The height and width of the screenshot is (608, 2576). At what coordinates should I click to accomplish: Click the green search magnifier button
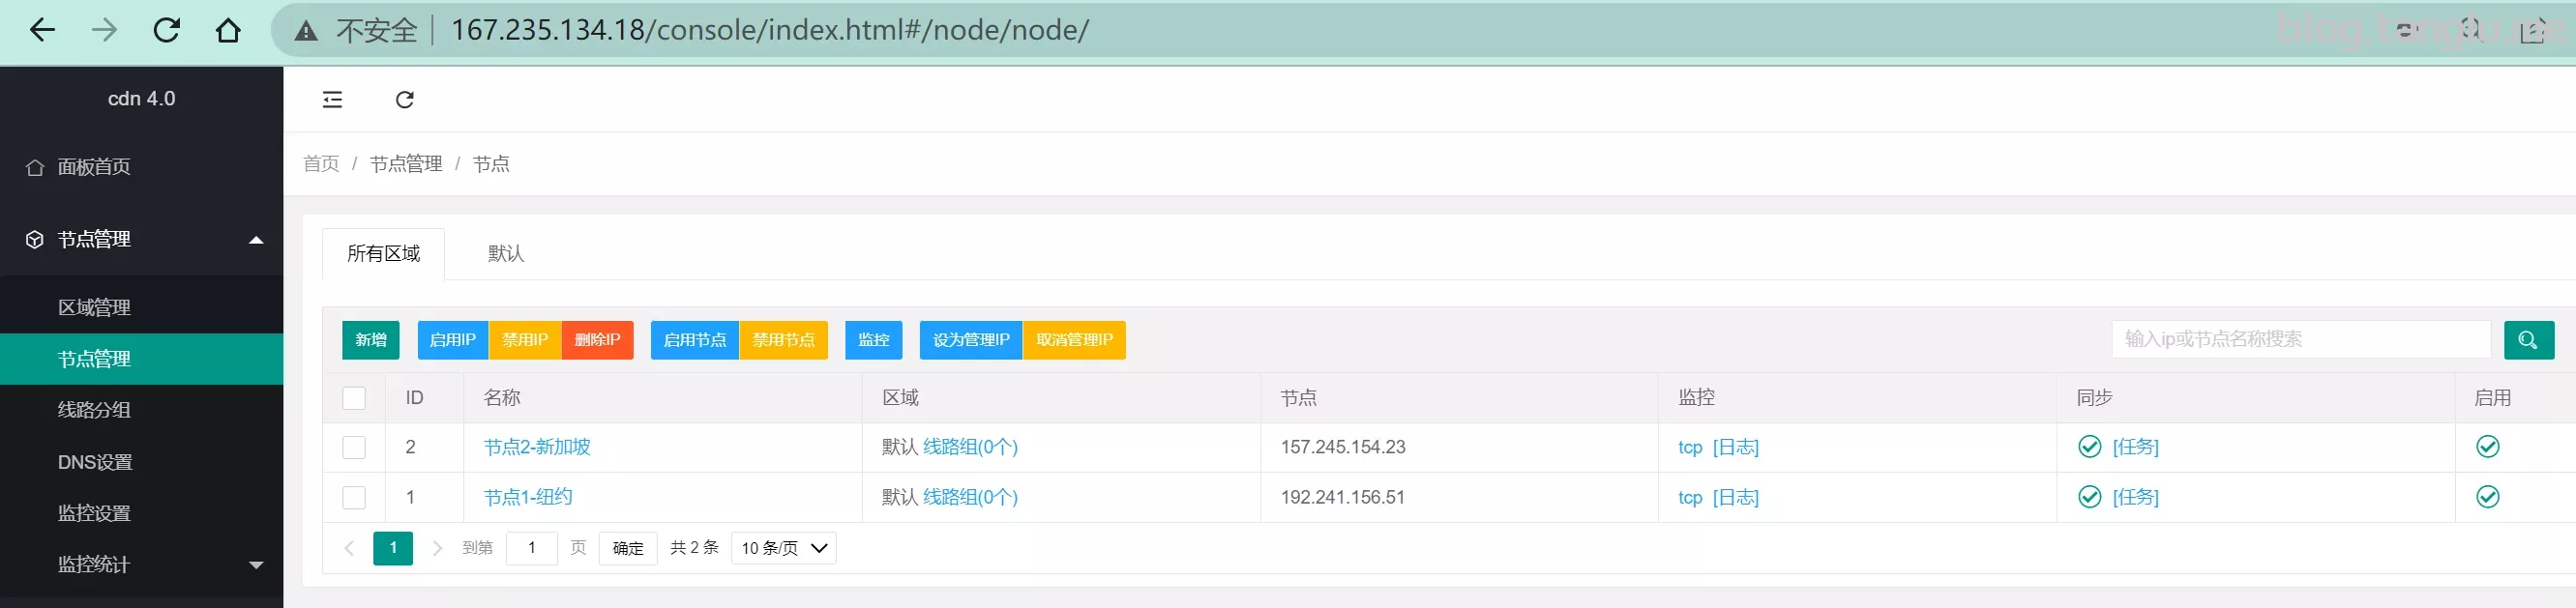tap(2527, 340)
